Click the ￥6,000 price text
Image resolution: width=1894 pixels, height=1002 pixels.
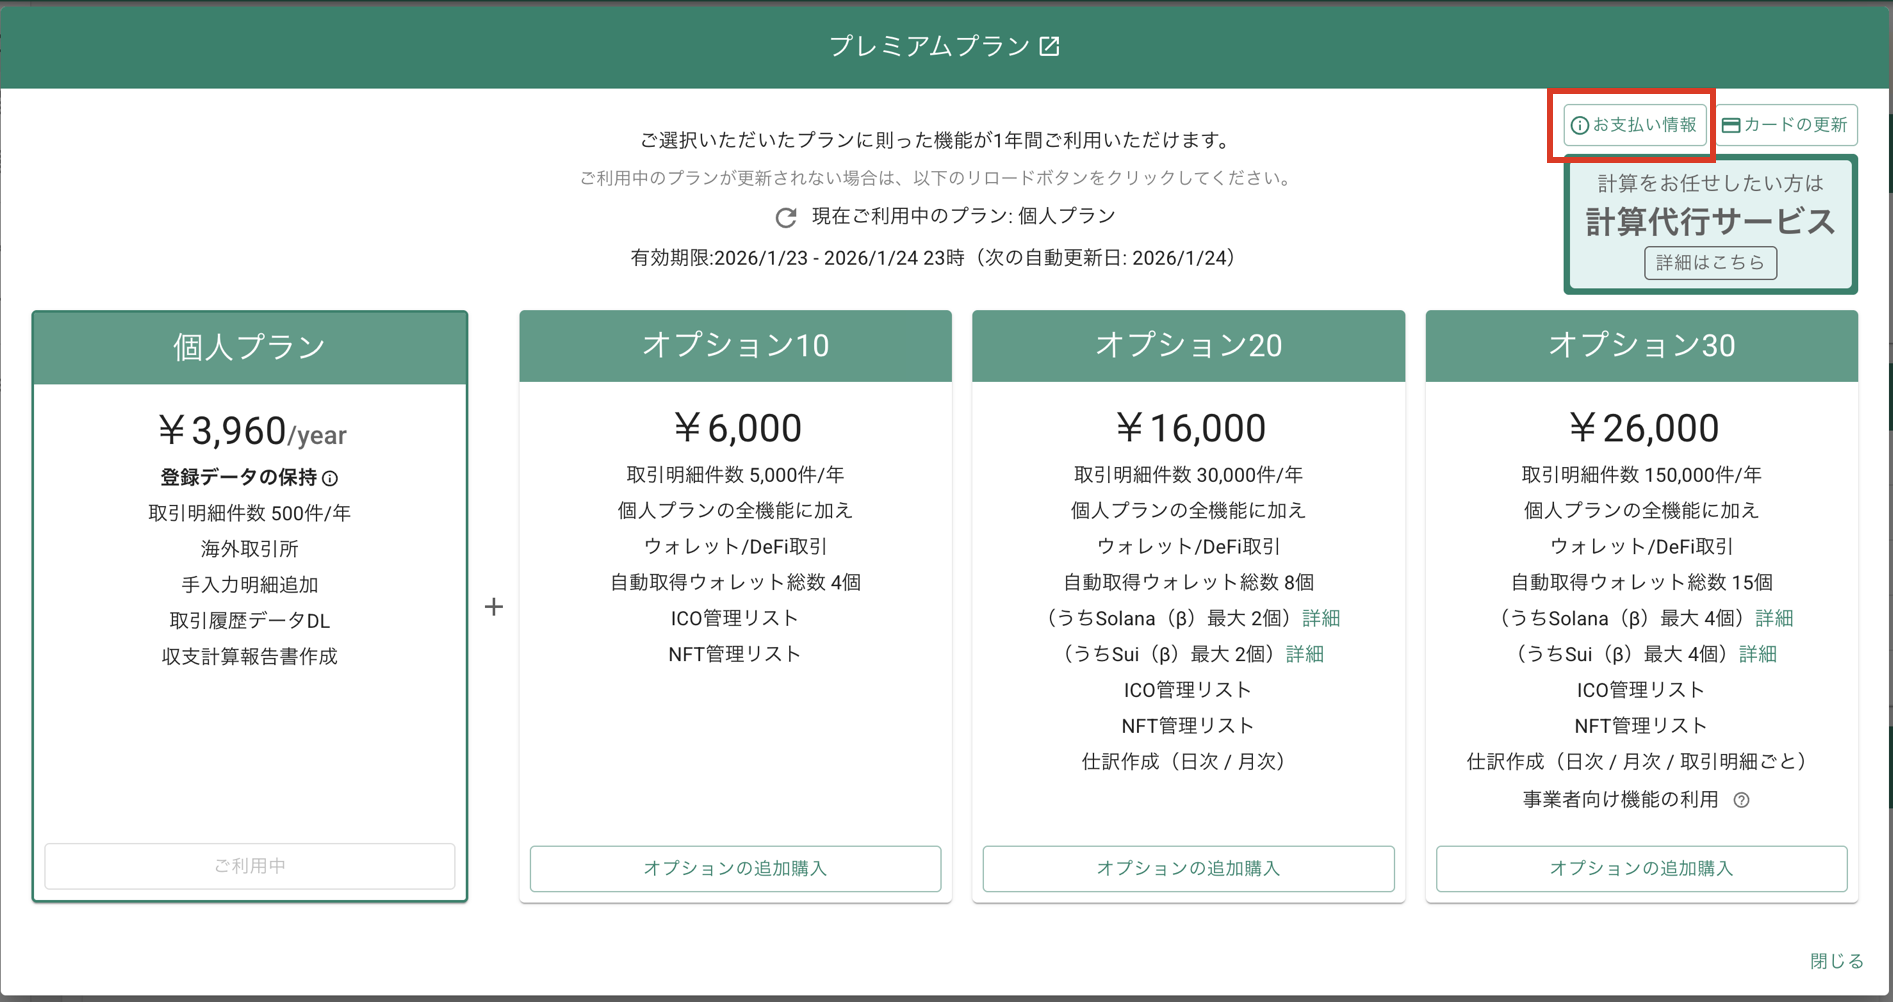point(736,429)
